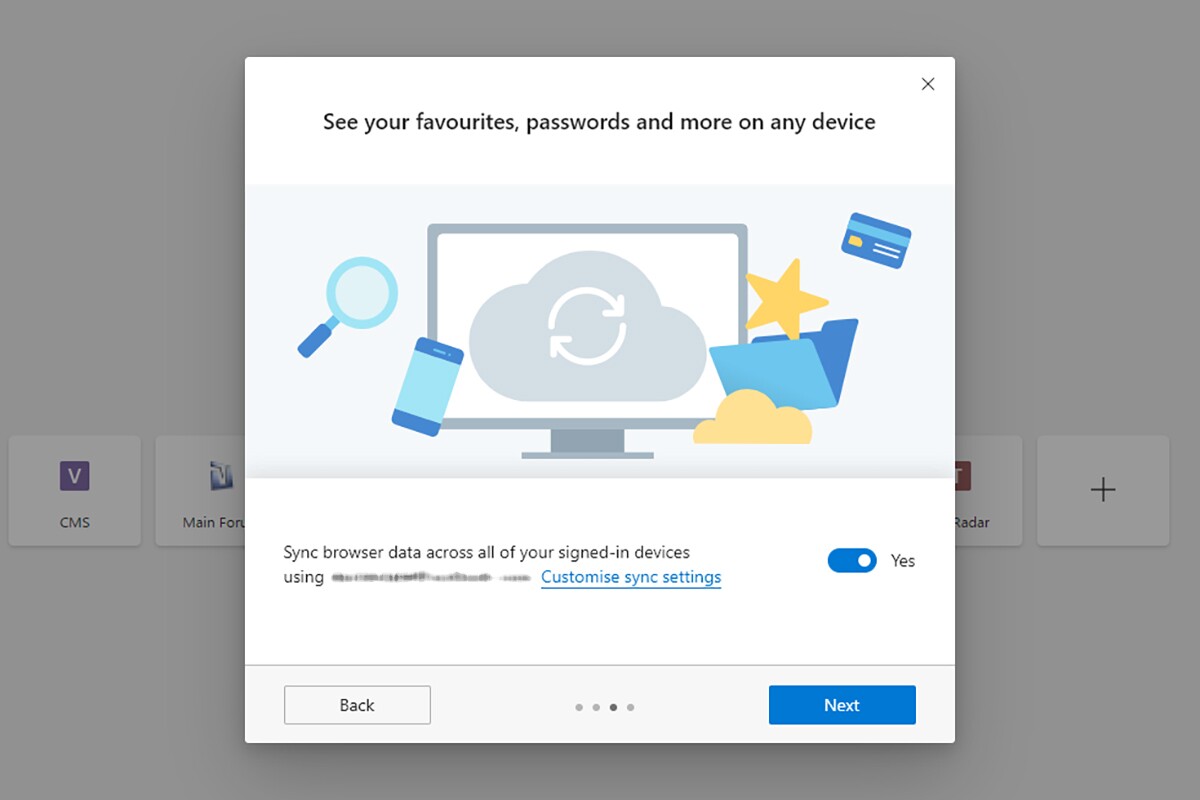Image resolution: width=1200 pixels, height=800 pixels.
Task: Open Customise sync settings
Action: click(x=631, y=577)
